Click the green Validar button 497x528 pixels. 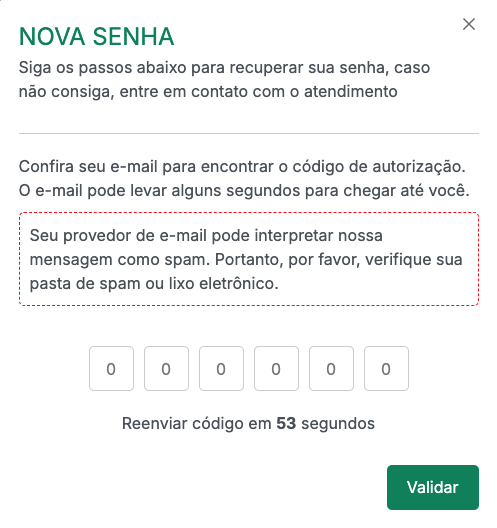point(433,487)
